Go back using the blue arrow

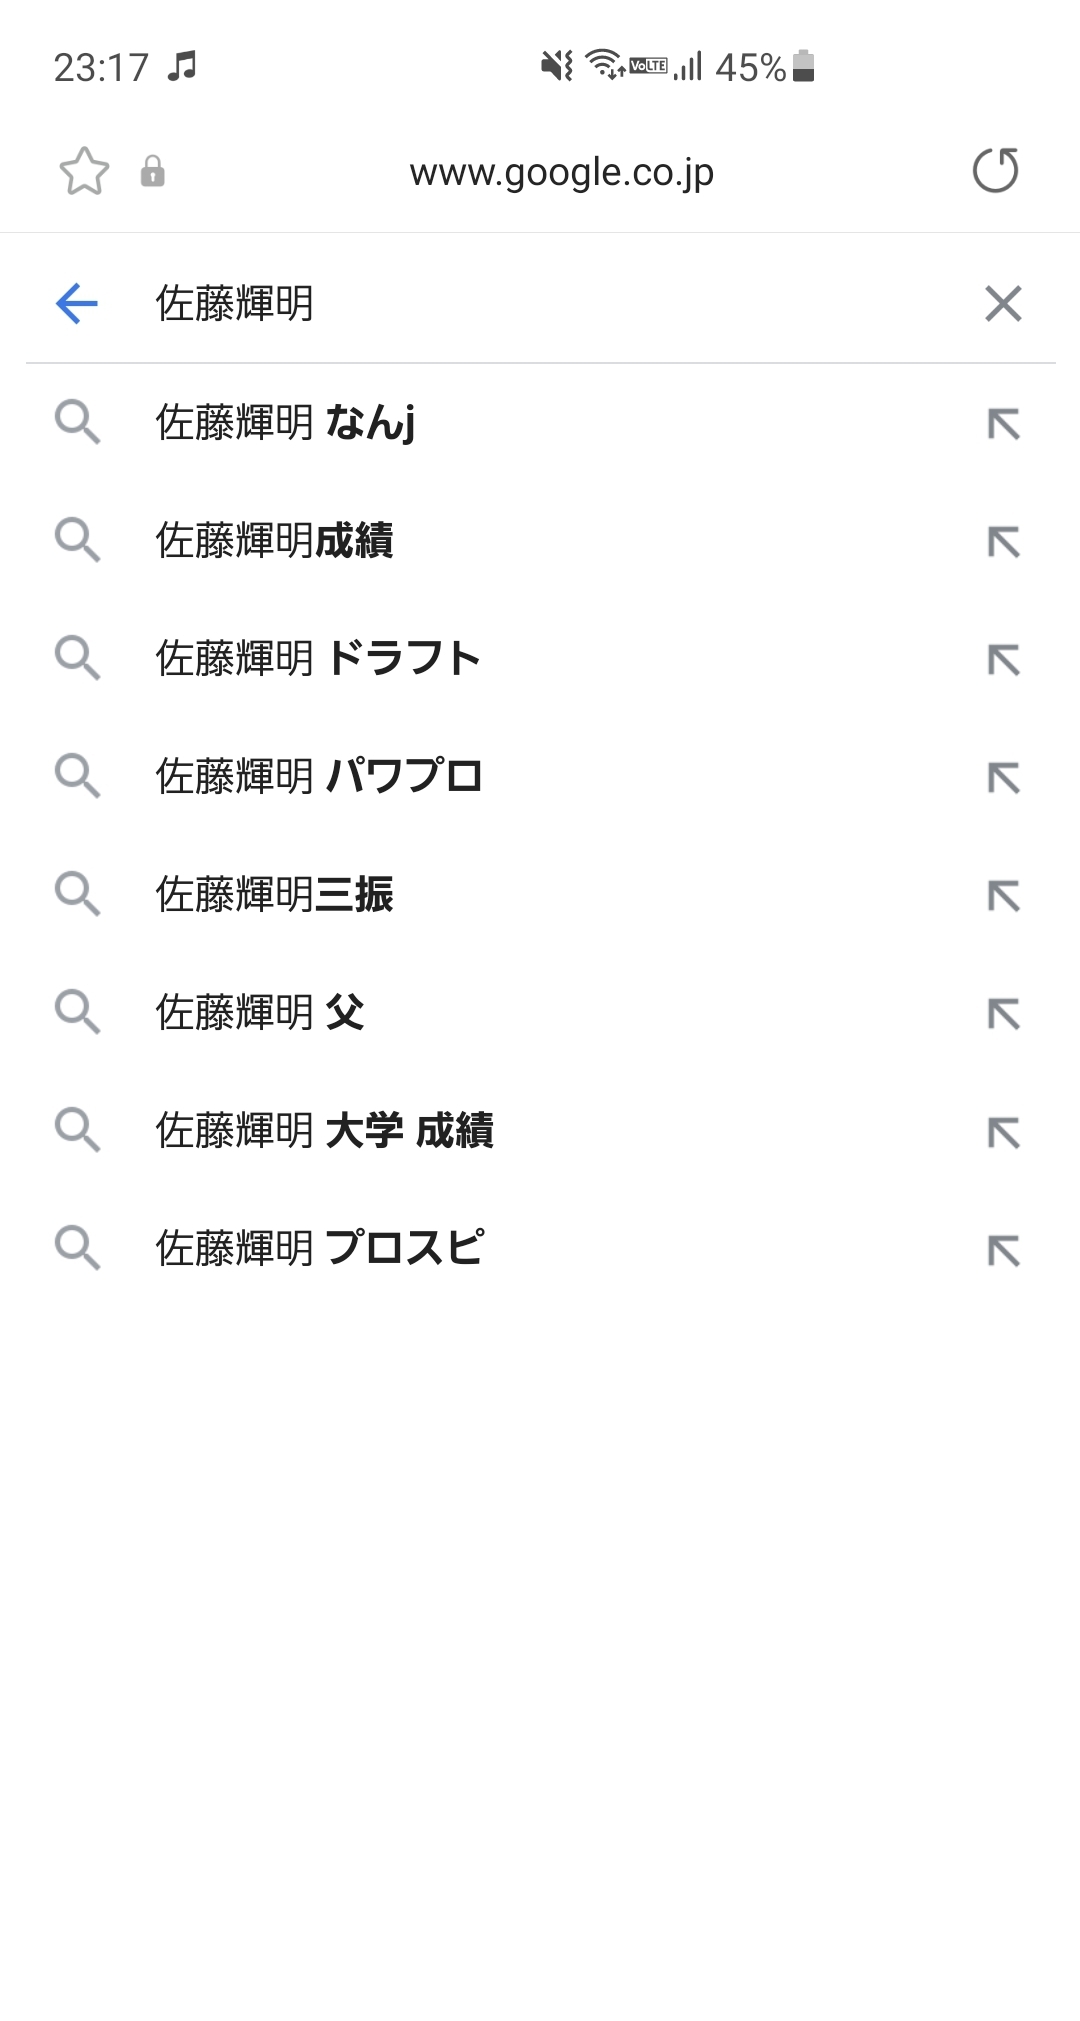pyautogui.click(x=77, y=303)
